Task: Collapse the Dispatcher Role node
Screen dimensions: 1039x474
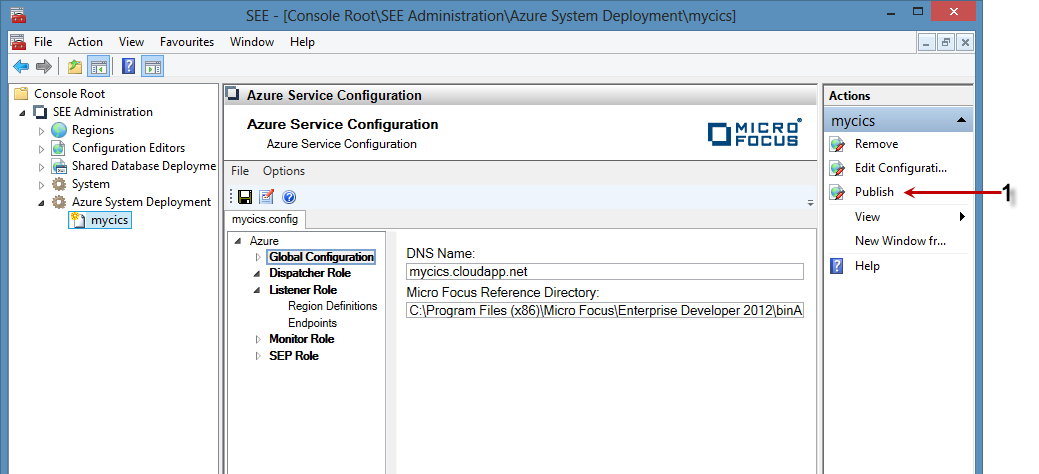Action: 257,274
